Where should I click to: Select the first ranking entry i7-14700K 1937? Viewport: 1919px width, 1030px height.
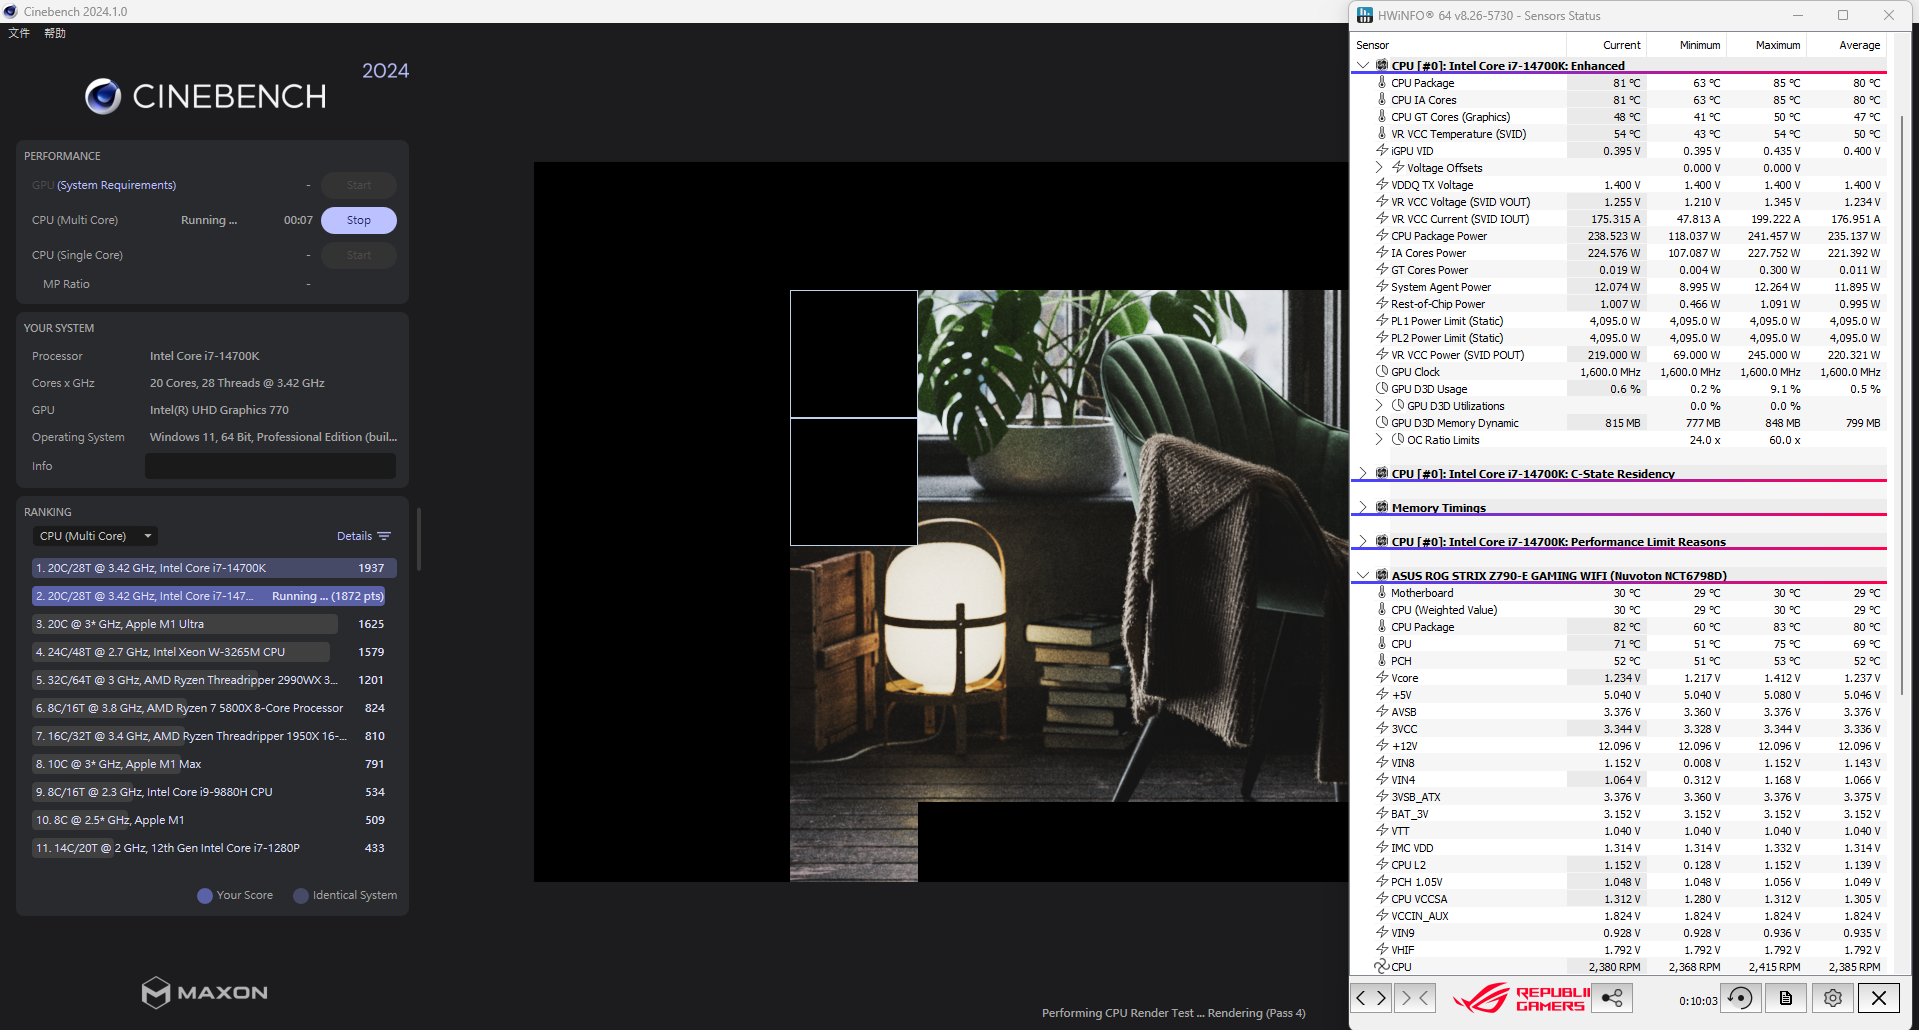tap(214, 568)
